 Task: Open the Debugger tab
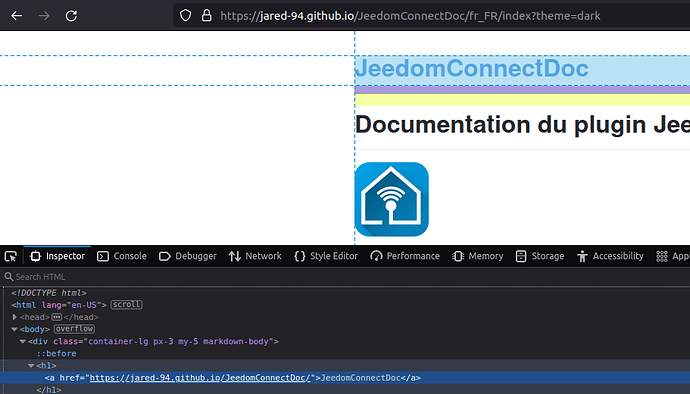coord(188,256)
